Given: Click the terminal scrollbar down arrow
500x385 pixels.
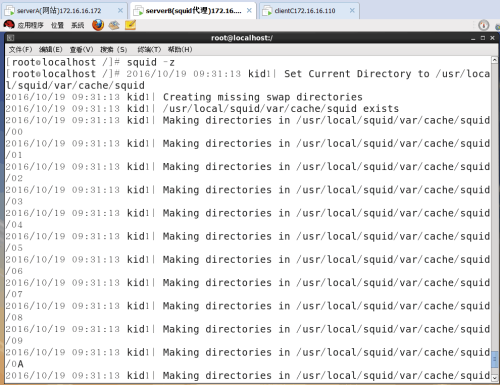Looking at the screenshot, I should click(495, 378).
